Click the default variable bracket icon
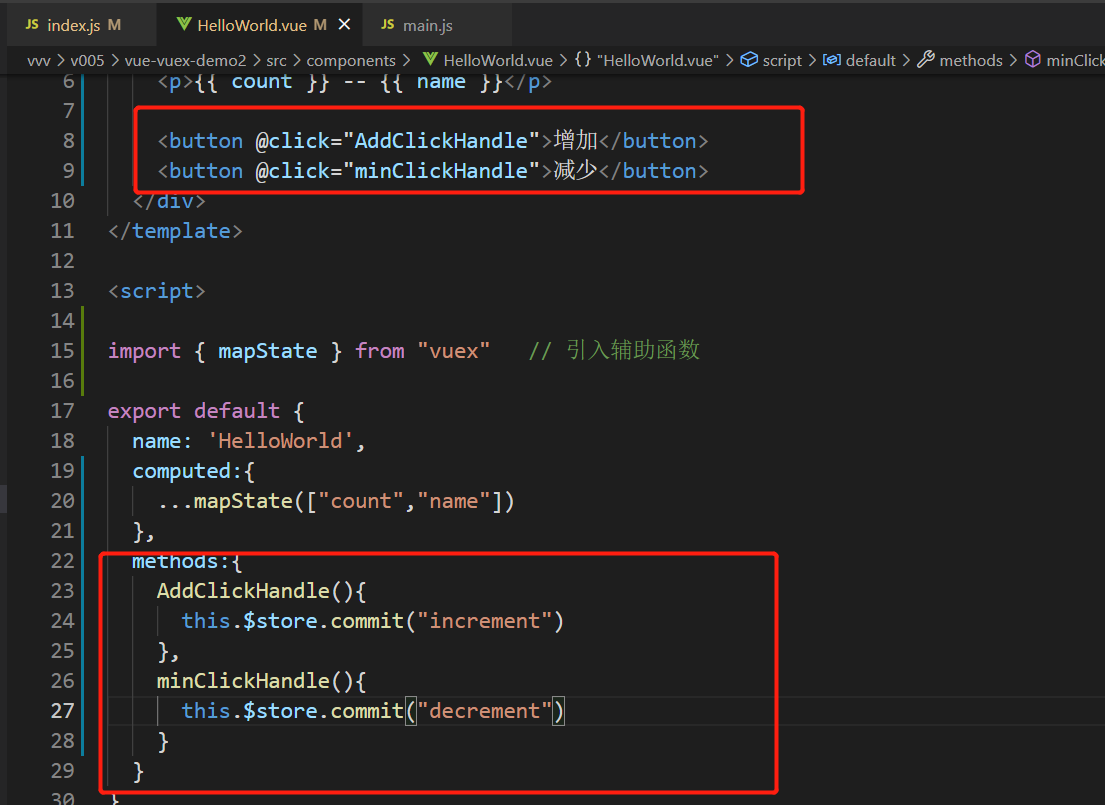This screenshot has height=805, width=1105. tap(832, 60)
